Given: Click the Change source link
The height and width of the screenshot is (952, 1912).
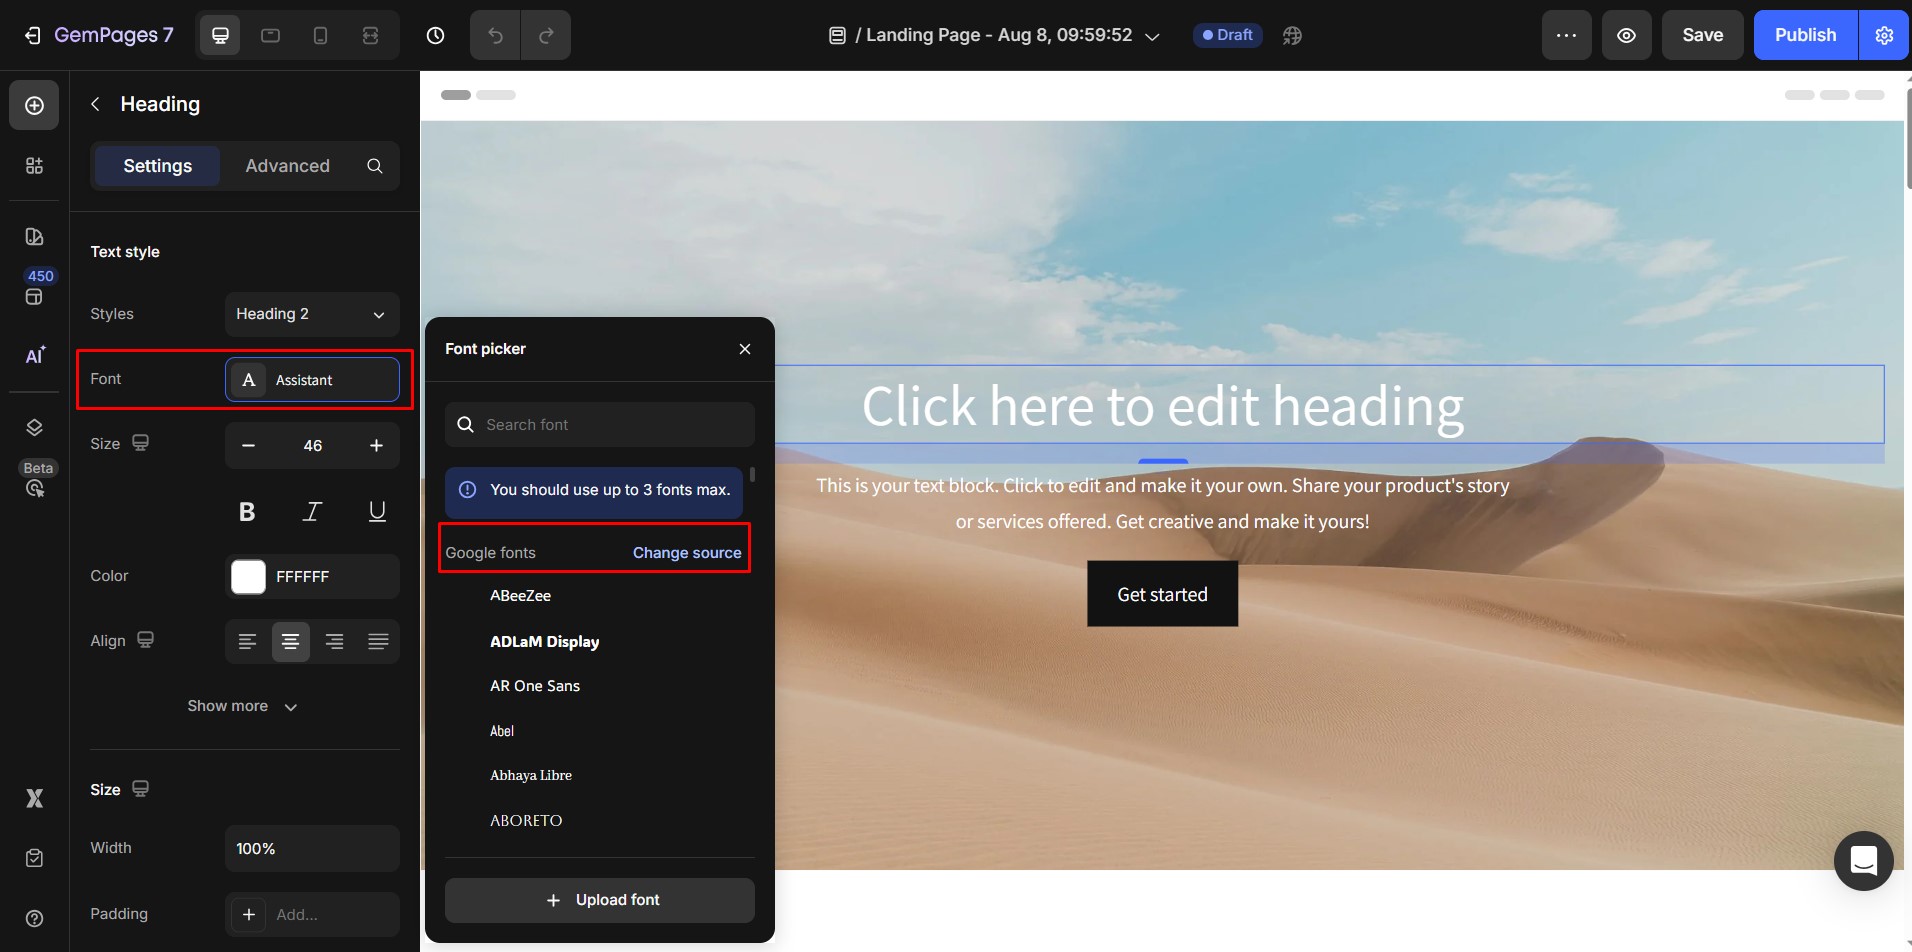Looking at the screenshot, I should coord(687,553).
